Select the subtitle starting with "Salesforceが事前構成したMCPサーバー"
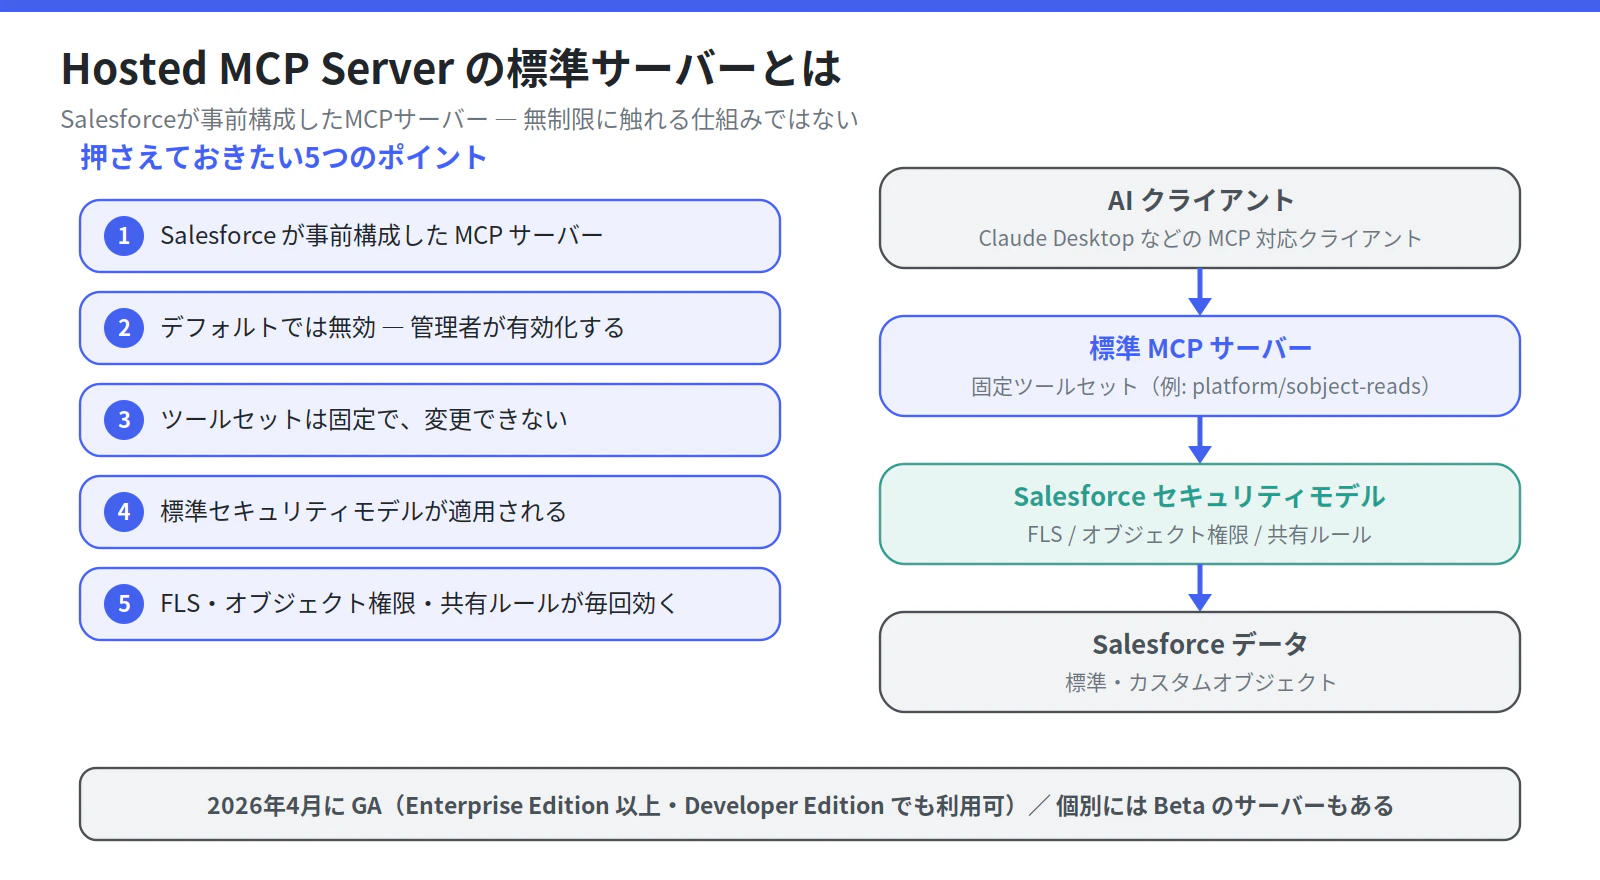 pos(459,120)
